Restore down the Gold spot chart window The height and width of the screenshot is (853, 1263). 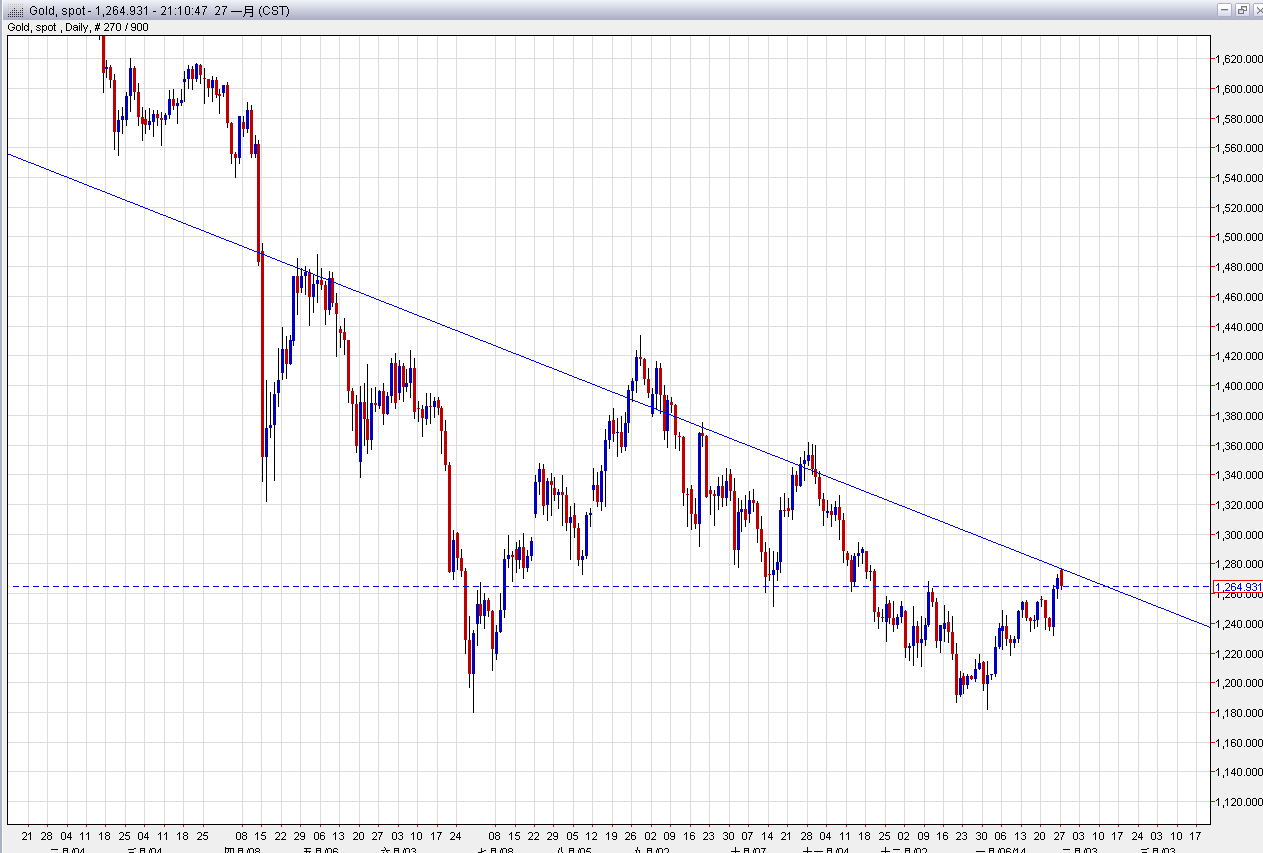tap(1241, 9)
